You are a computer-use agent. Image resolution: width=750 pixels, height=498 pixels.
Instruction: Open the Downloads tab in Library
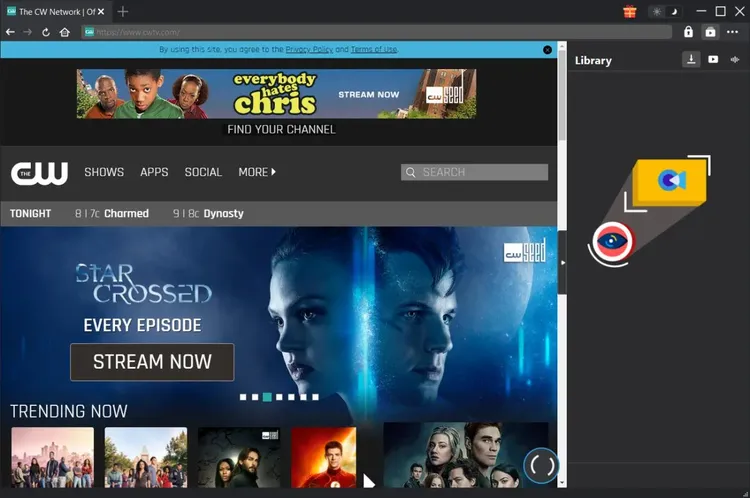pos(691,60)
